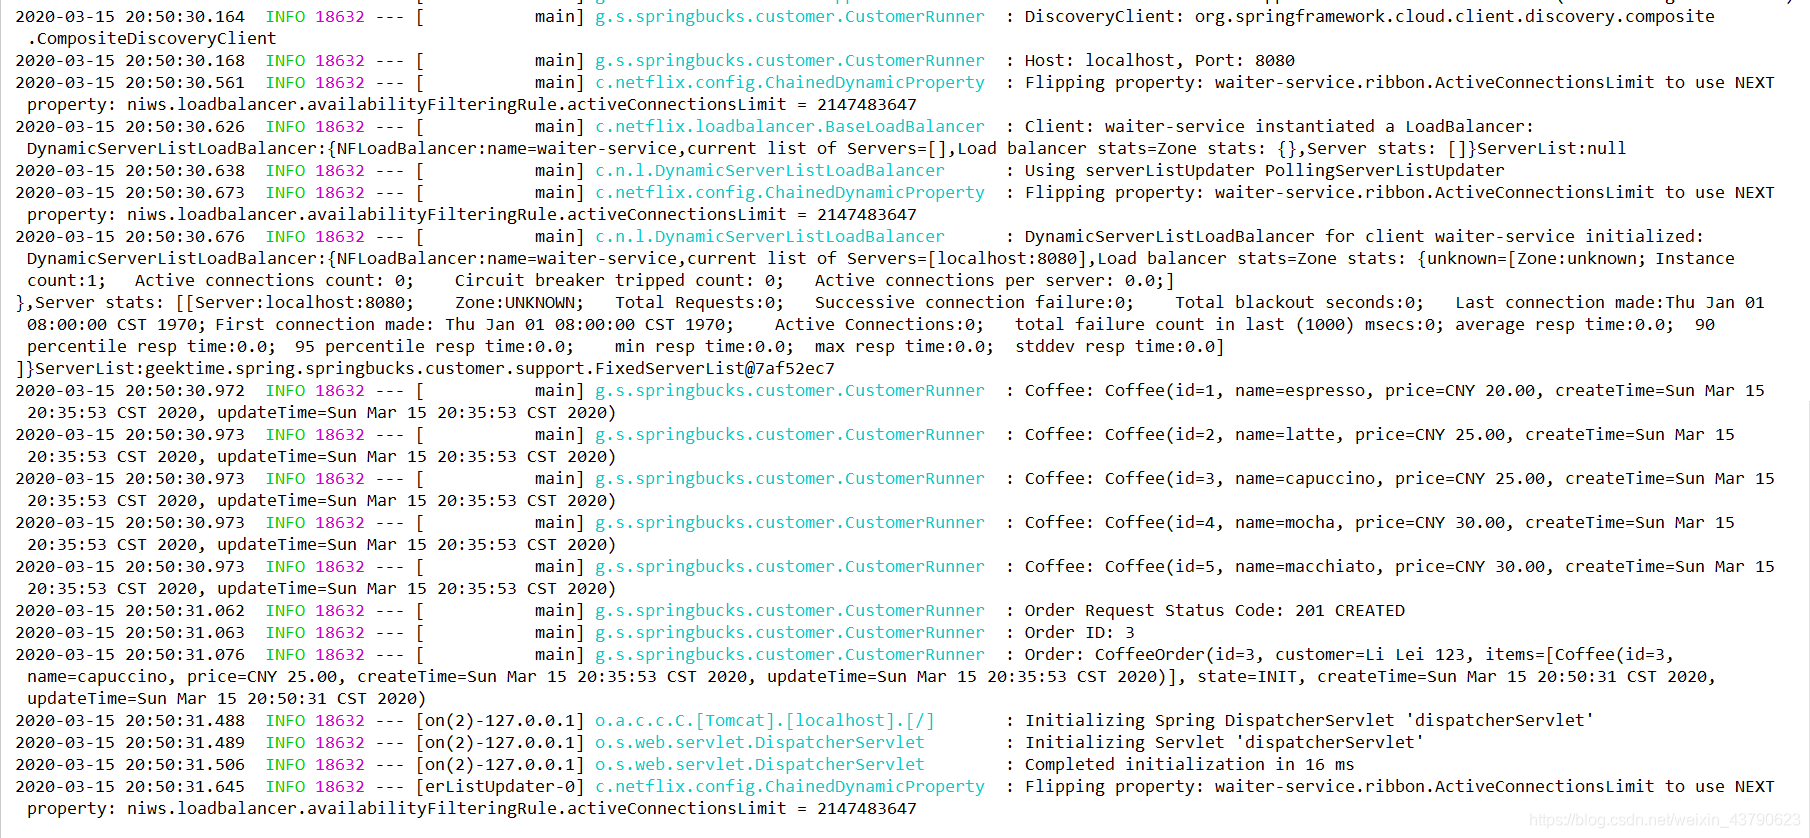1810x838 pixels.
Task: Select the c.netflix.loadbalancer.BaseLoadBalancer class name
Action: (x=790, y=127)
